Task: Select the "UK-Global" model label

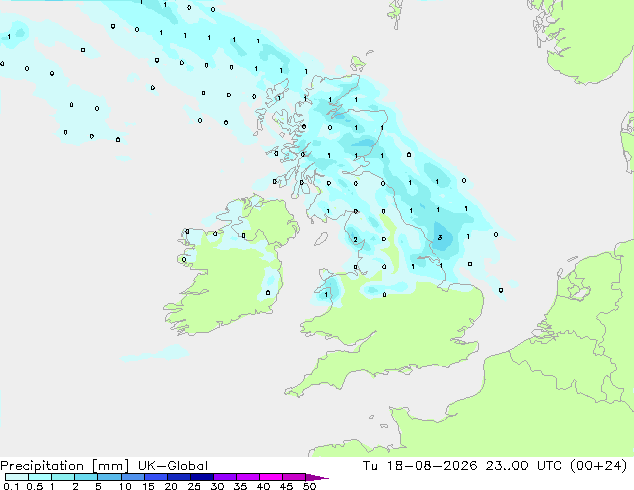Action: click(173, 466)
